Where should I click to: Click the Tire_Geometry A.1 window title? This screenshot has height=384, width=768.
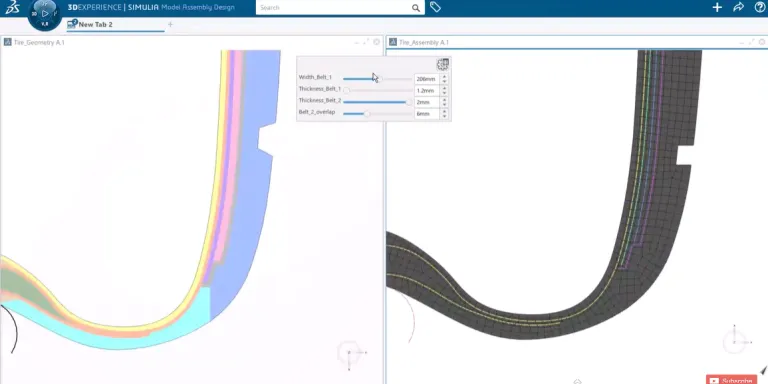pyautogui.click(x=39, y=43)
